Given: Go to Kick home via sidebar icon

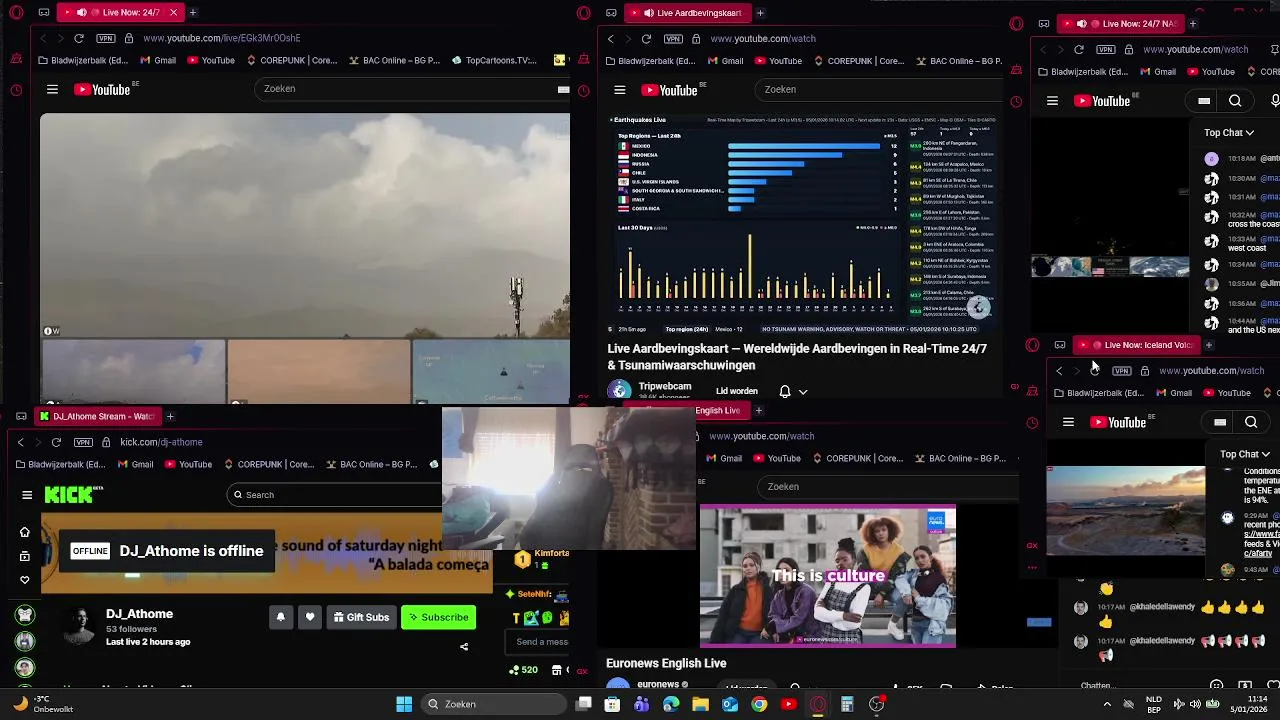Looking at the screenshot, I should click(25, 532).
